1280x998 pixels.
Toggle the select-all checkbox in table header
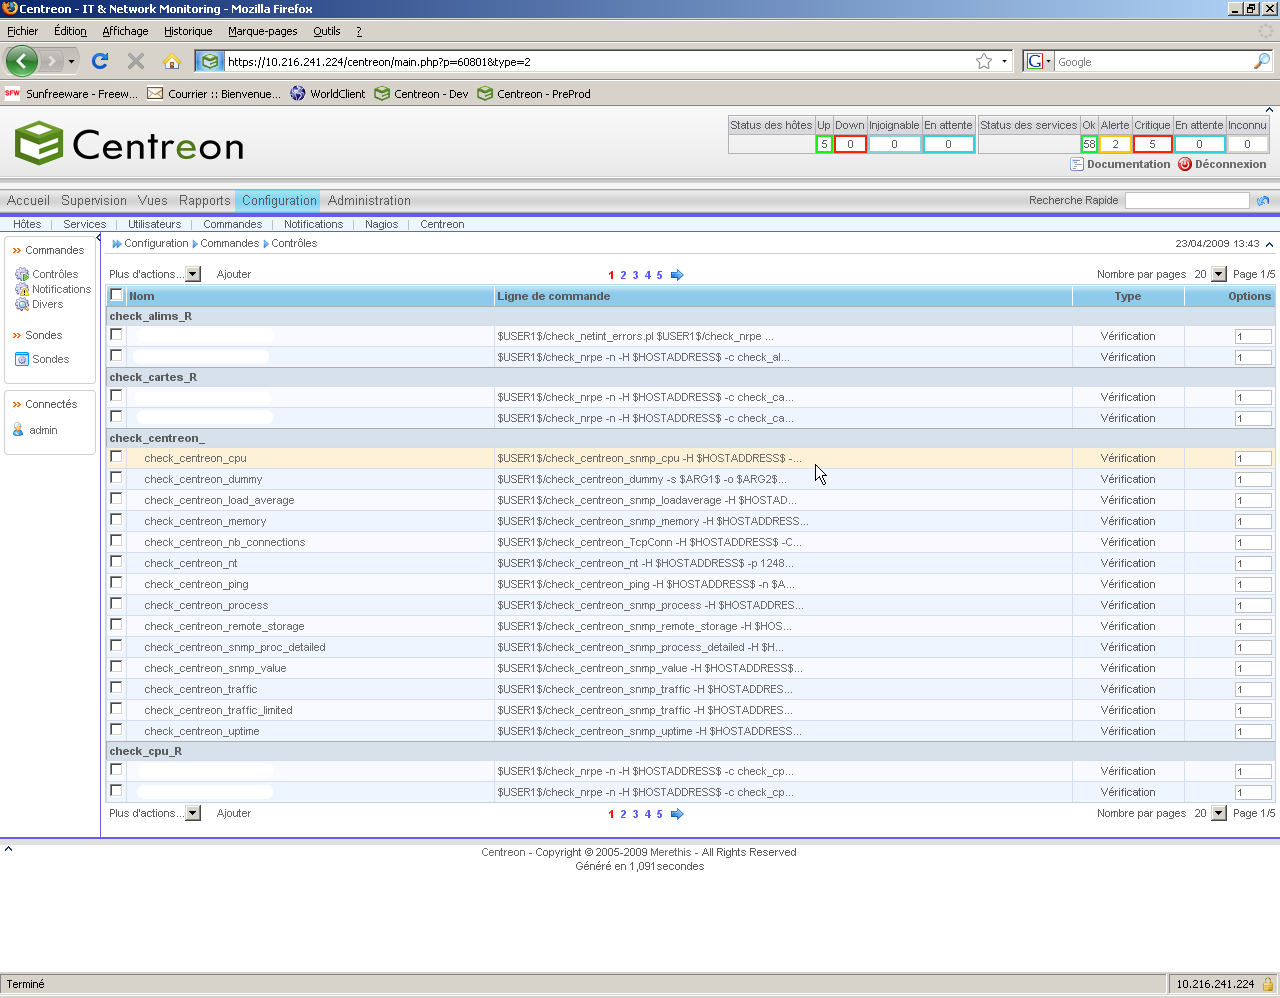pyautogui.click(x=117, y=295)
